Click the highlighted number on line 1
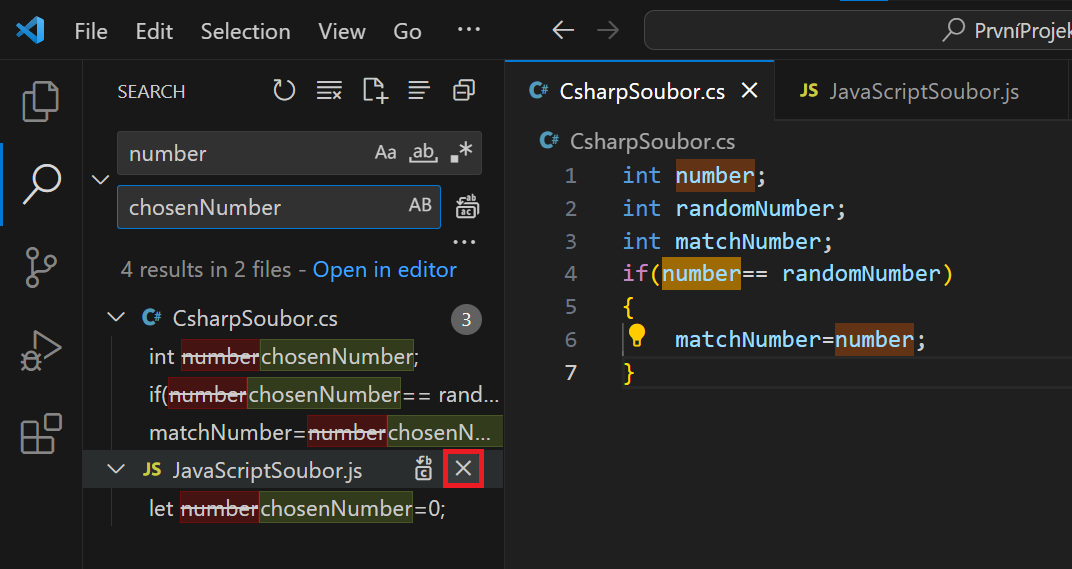This screenshot has width=1072, height=569. tap(715, 176)
